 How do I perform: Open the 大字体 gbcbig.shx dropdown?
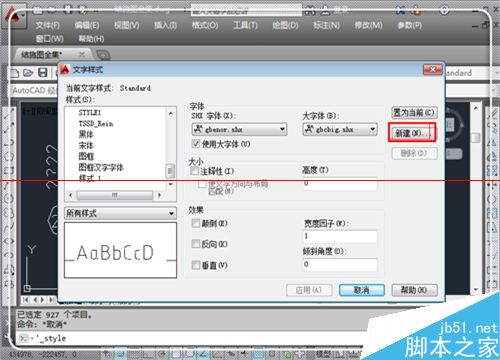point(340,129)
